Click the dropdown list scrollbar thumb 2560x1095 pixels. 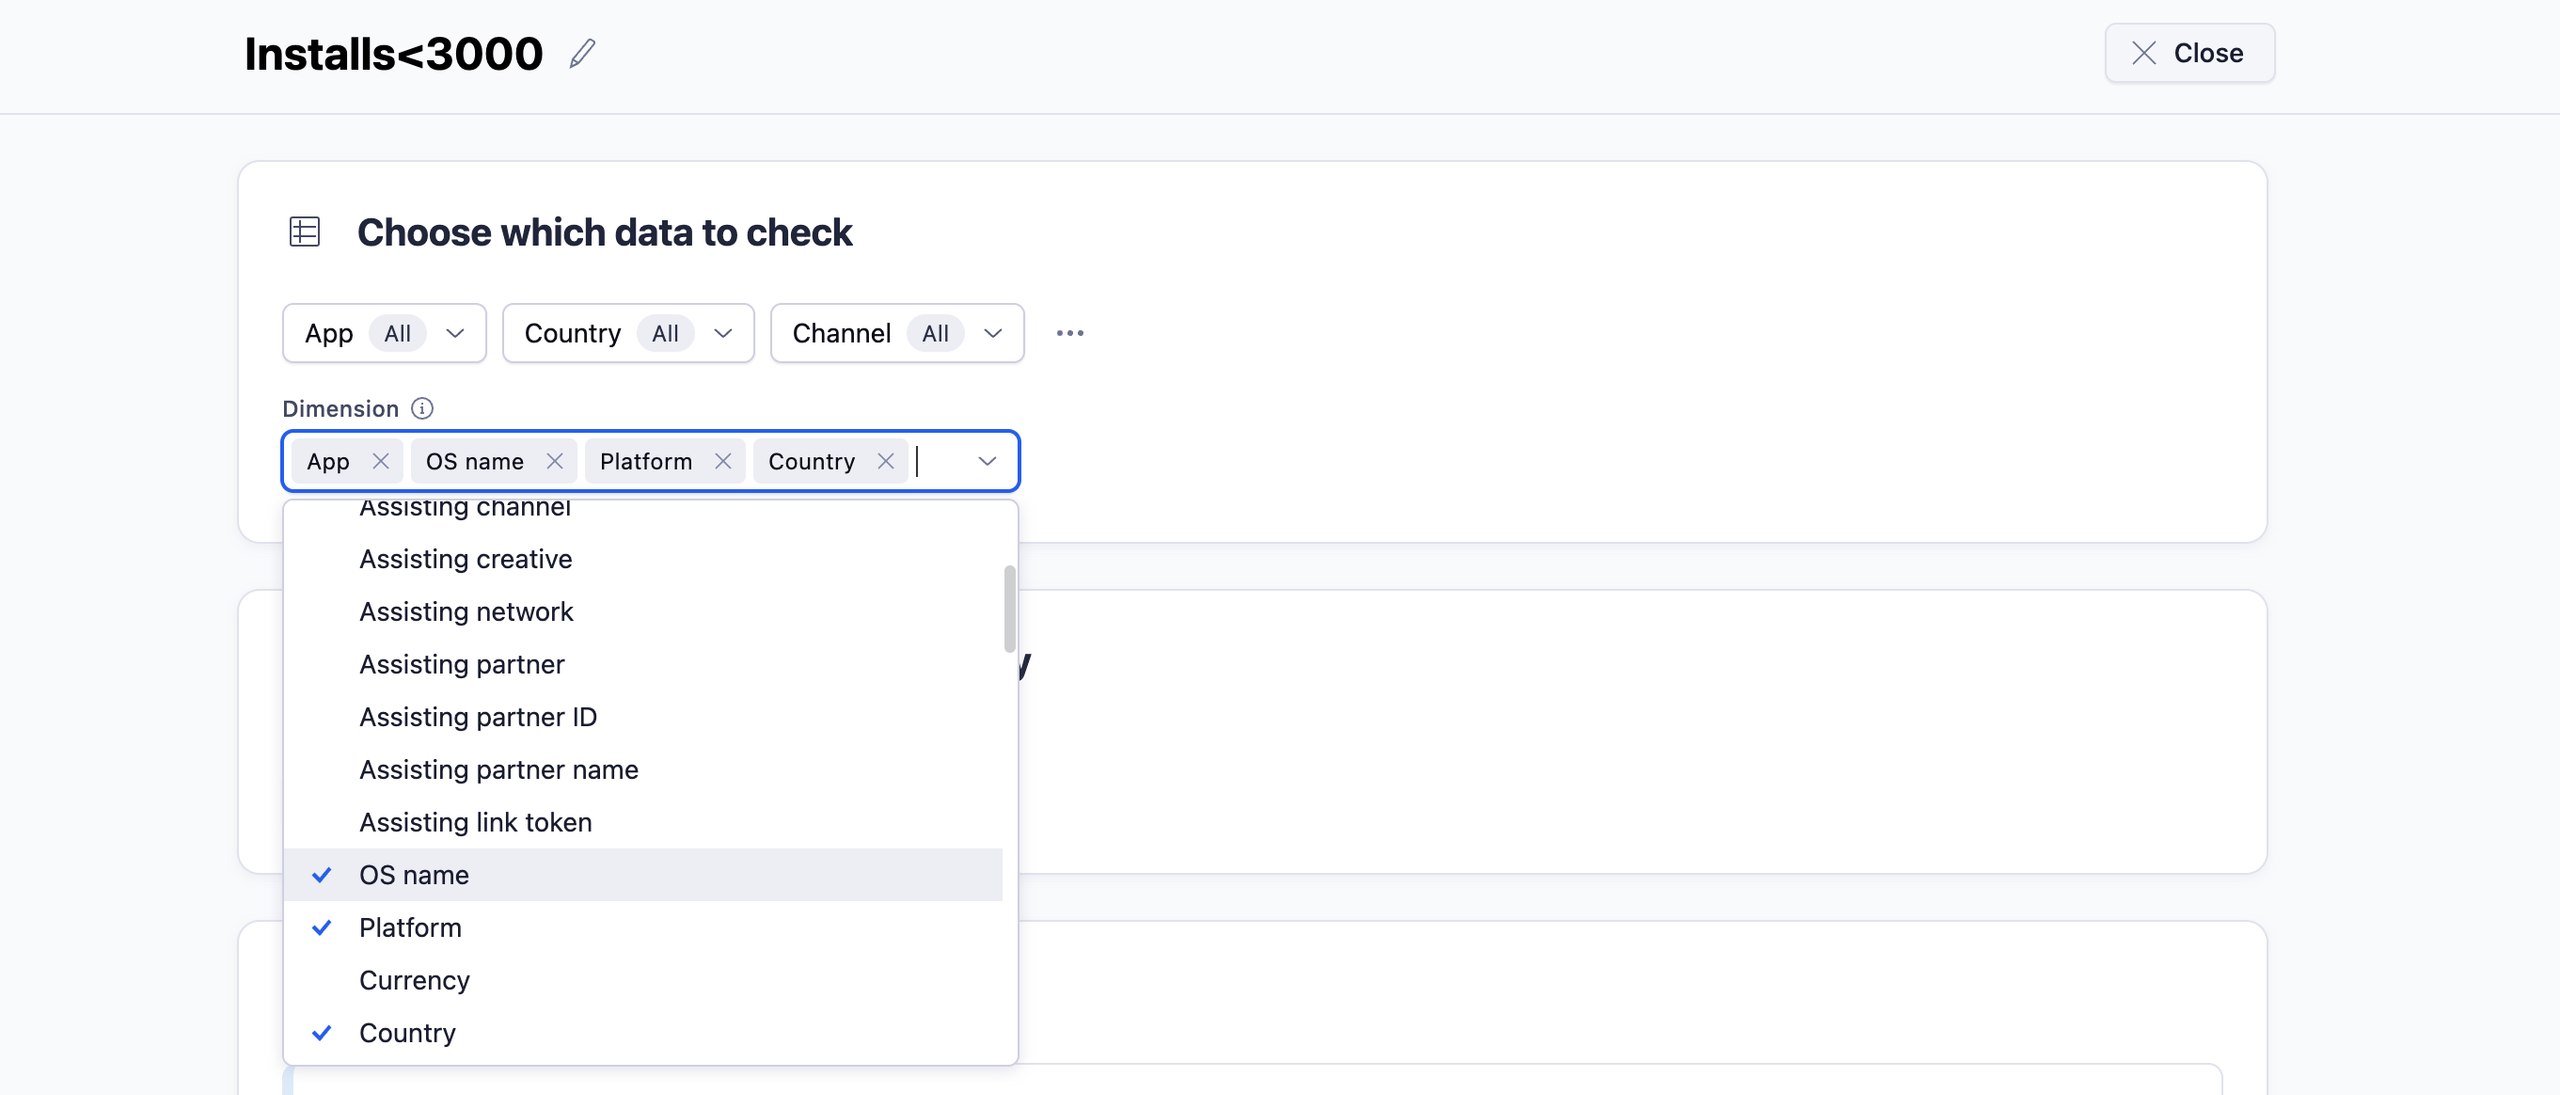click(1010, 608)
